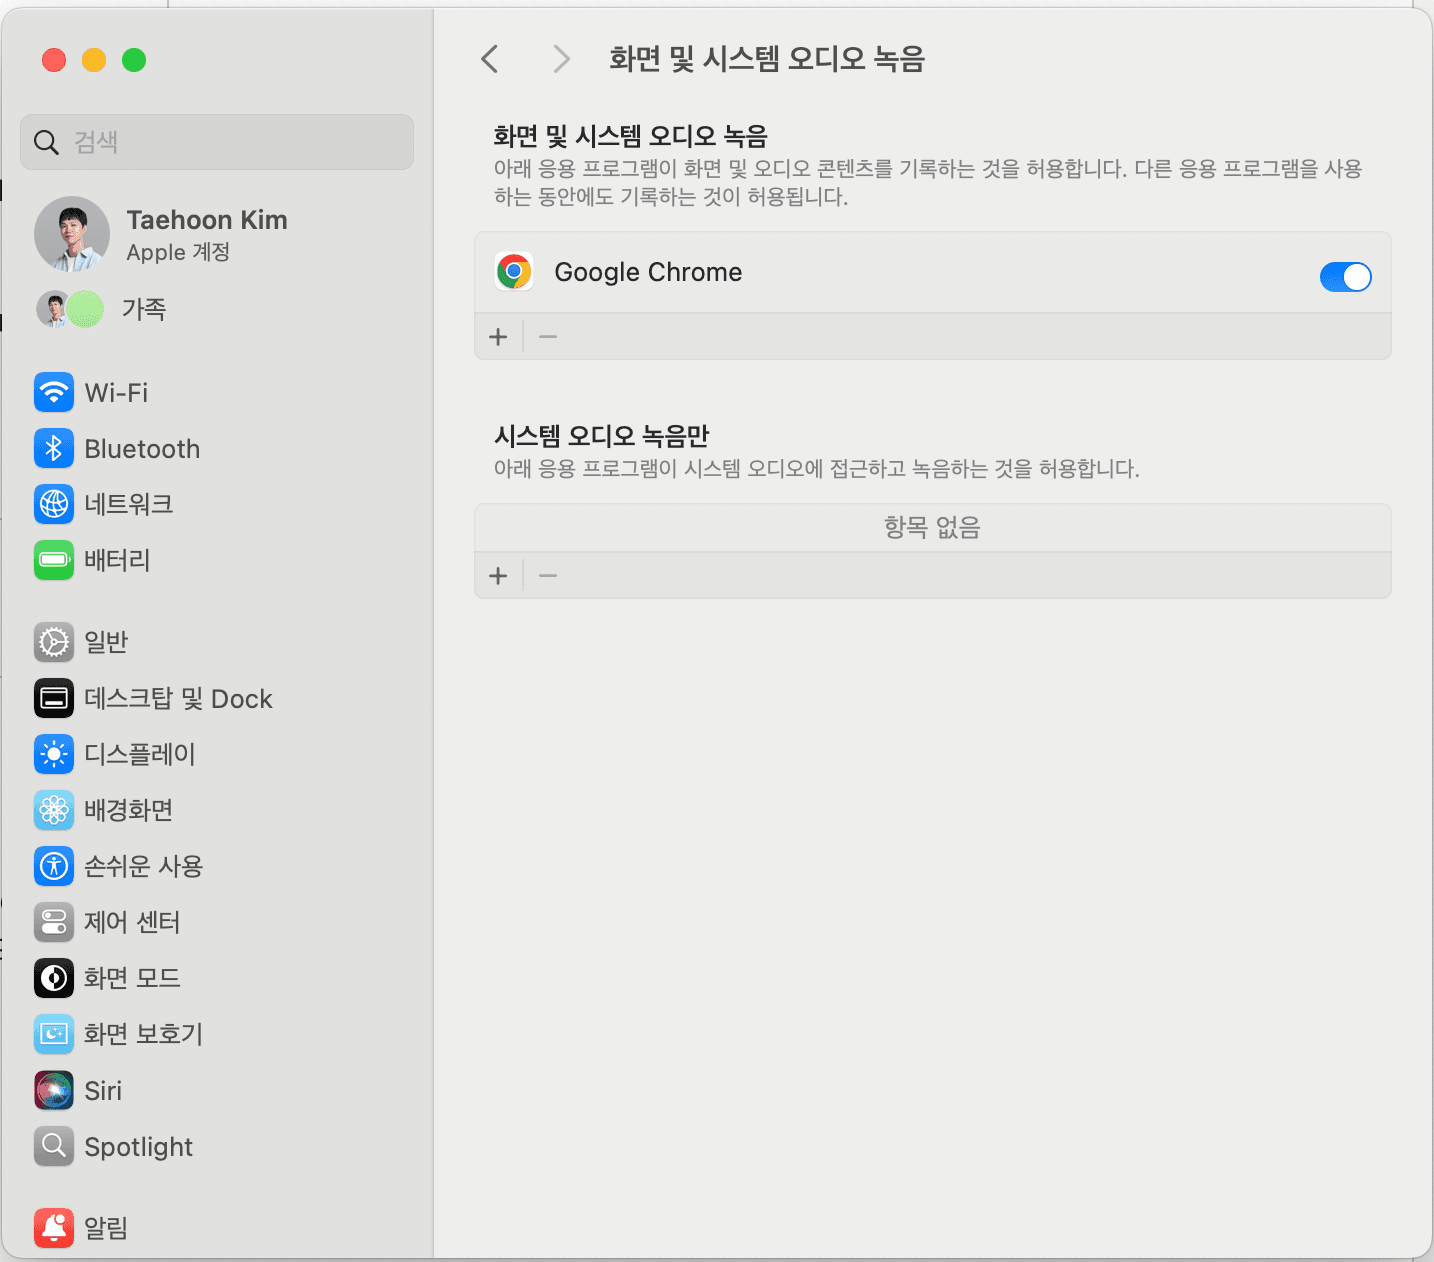Add app to system audio recording list
Viewport: 1434px width, 1262px height.
[x=498, y=575]
